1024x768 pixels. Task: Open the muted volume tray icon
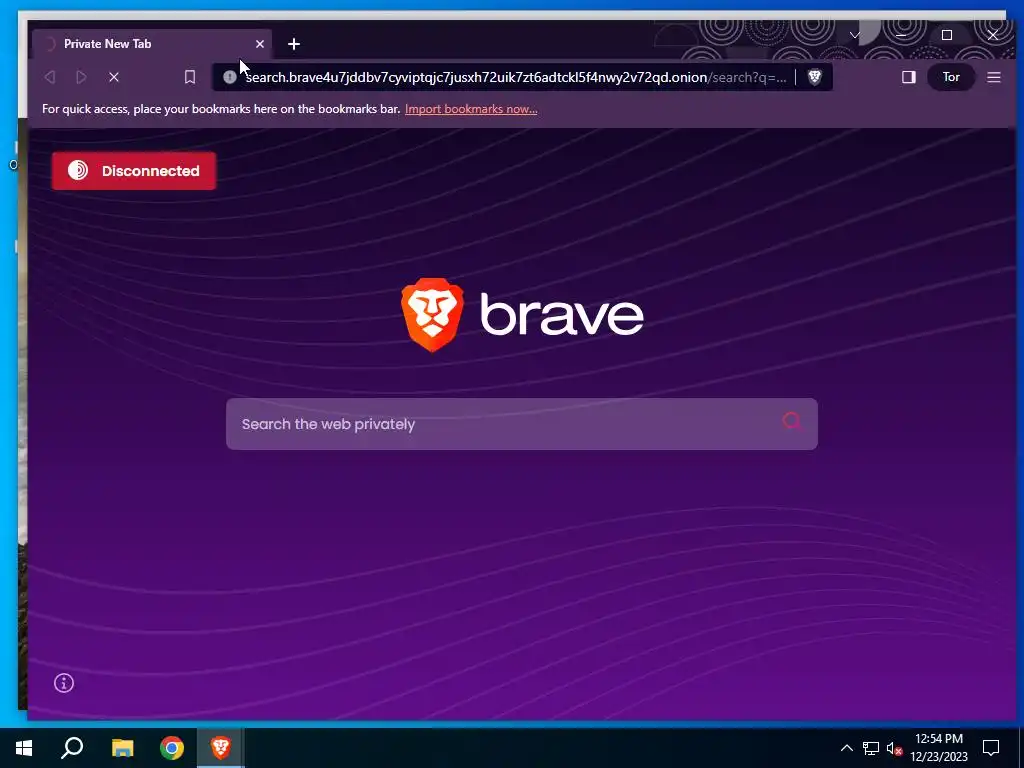[894, 748]
